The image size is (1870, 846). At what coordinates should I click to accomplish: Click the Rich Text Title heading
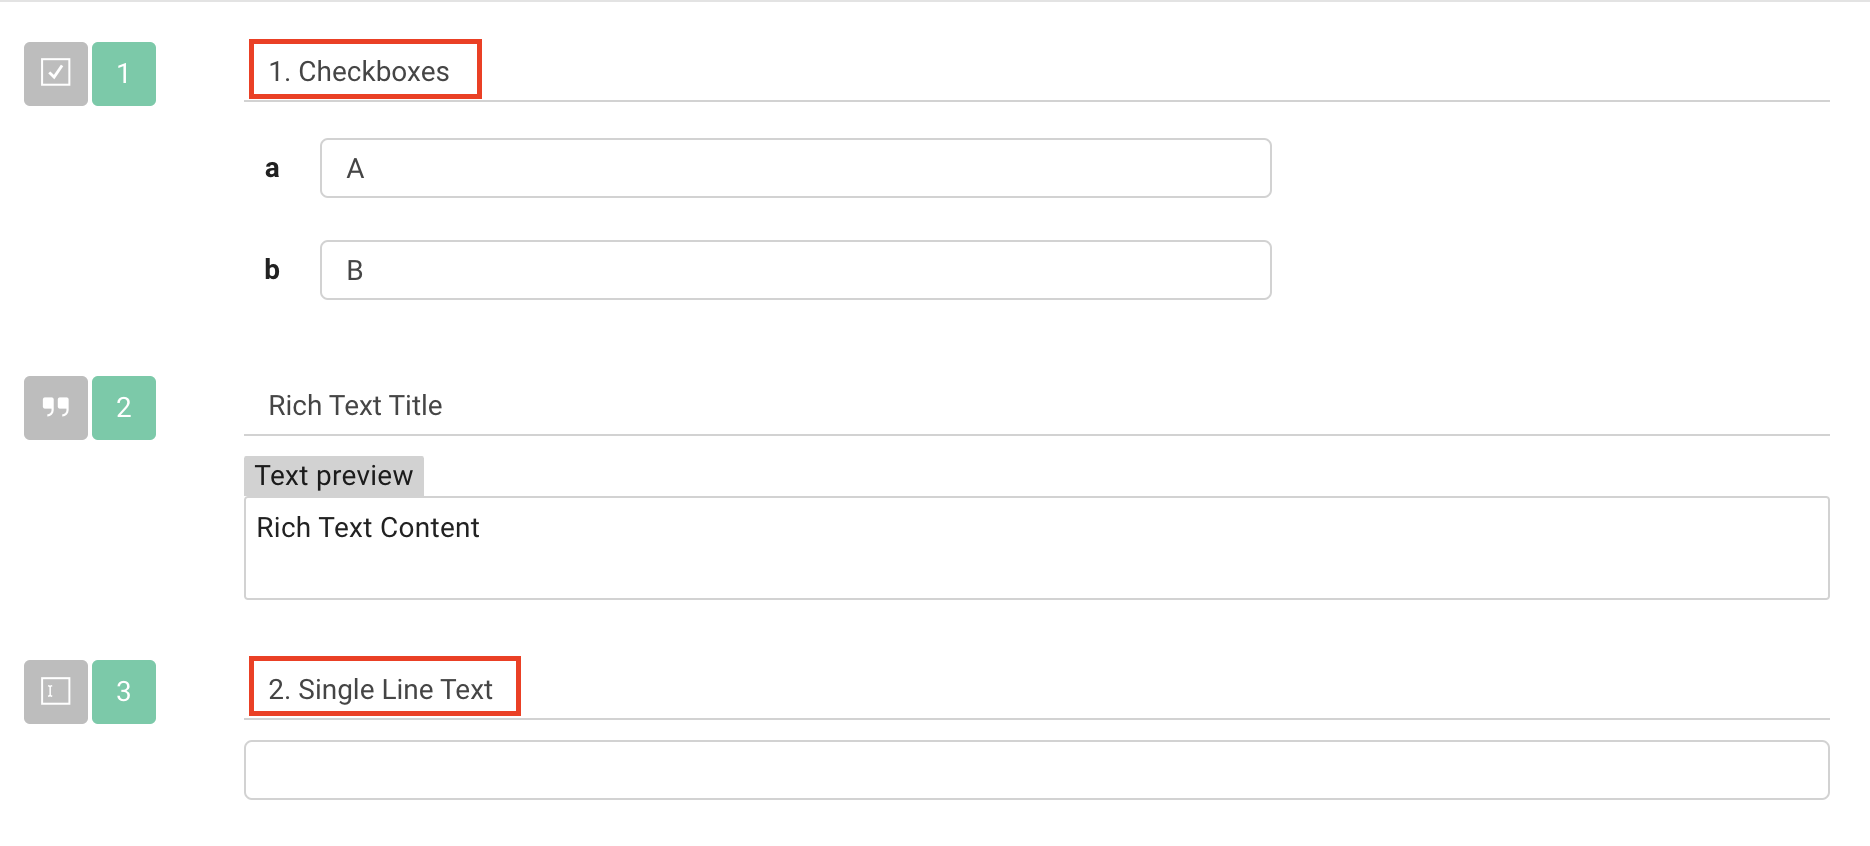click(355, 406)
